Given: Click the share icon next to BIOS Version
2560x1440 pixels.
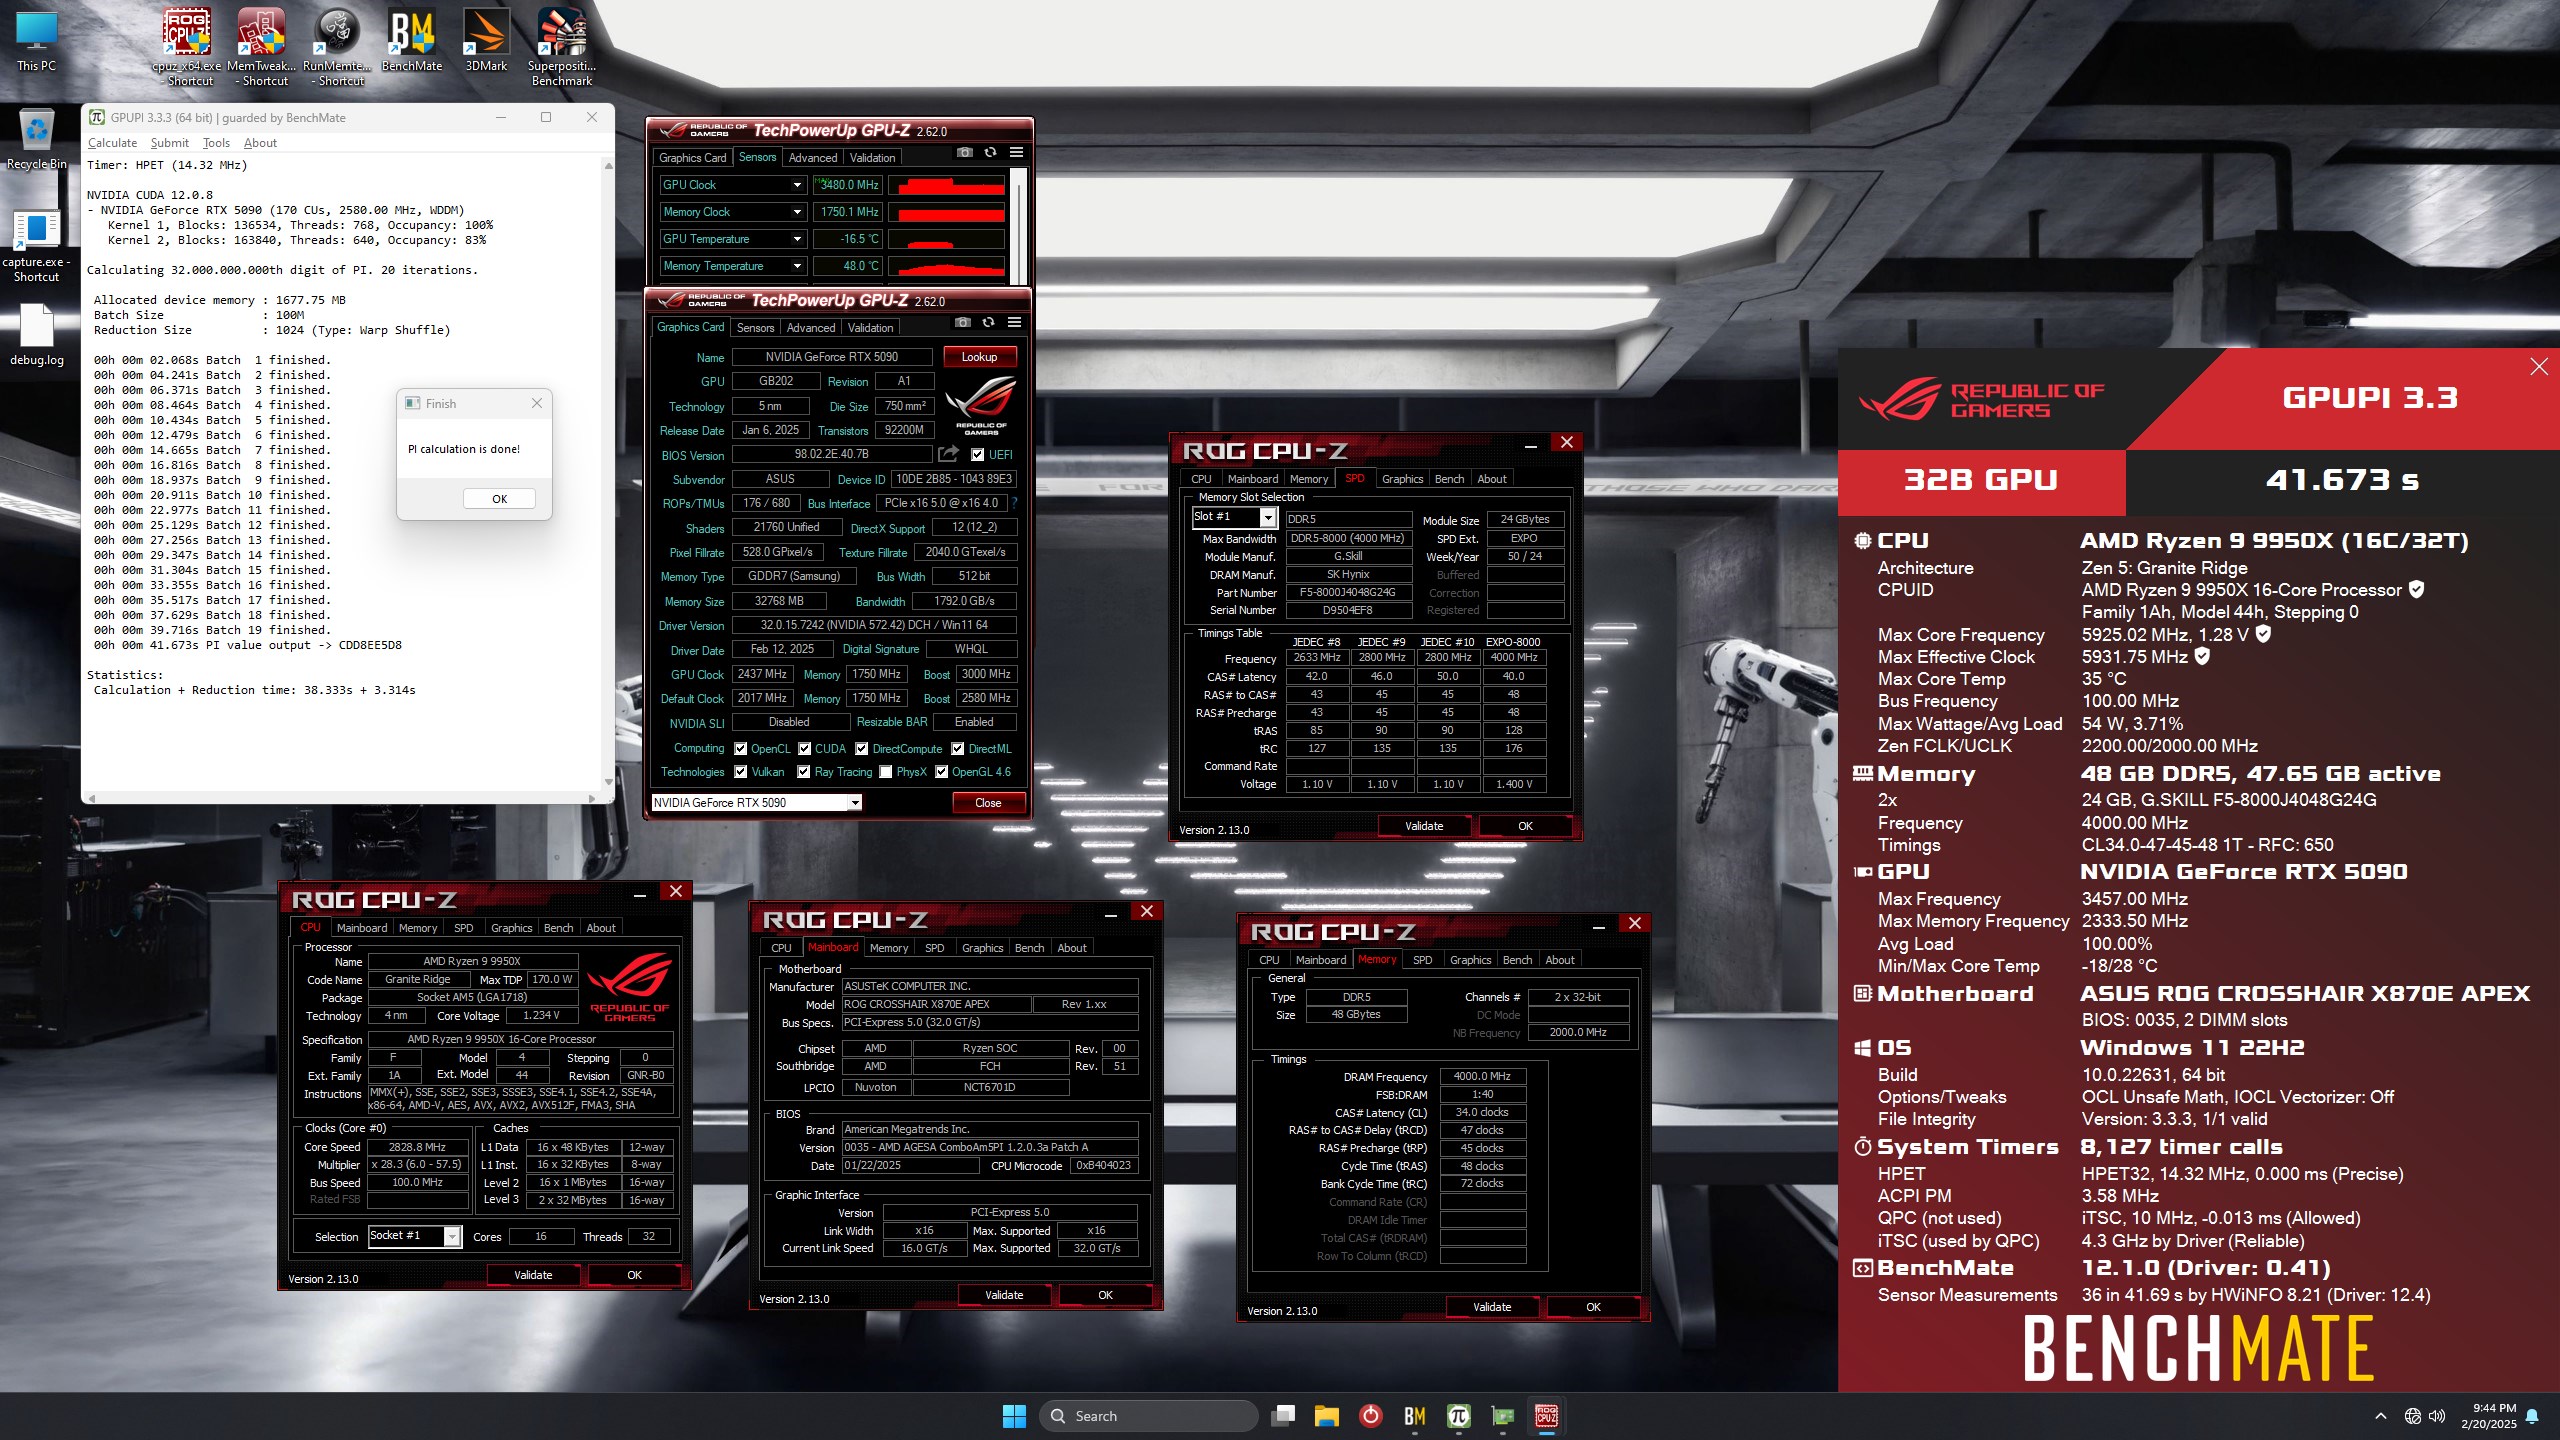Looking at the screenshot, I should point(947,454).
